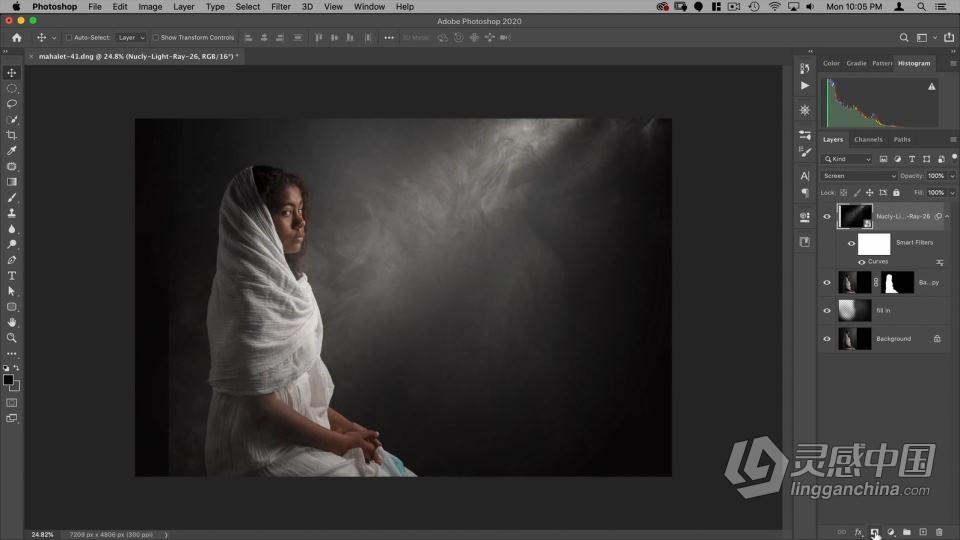Select the Gradient tool
This screenshot has width=960, height=540.
pyautogui.click(x=12, y=182)
